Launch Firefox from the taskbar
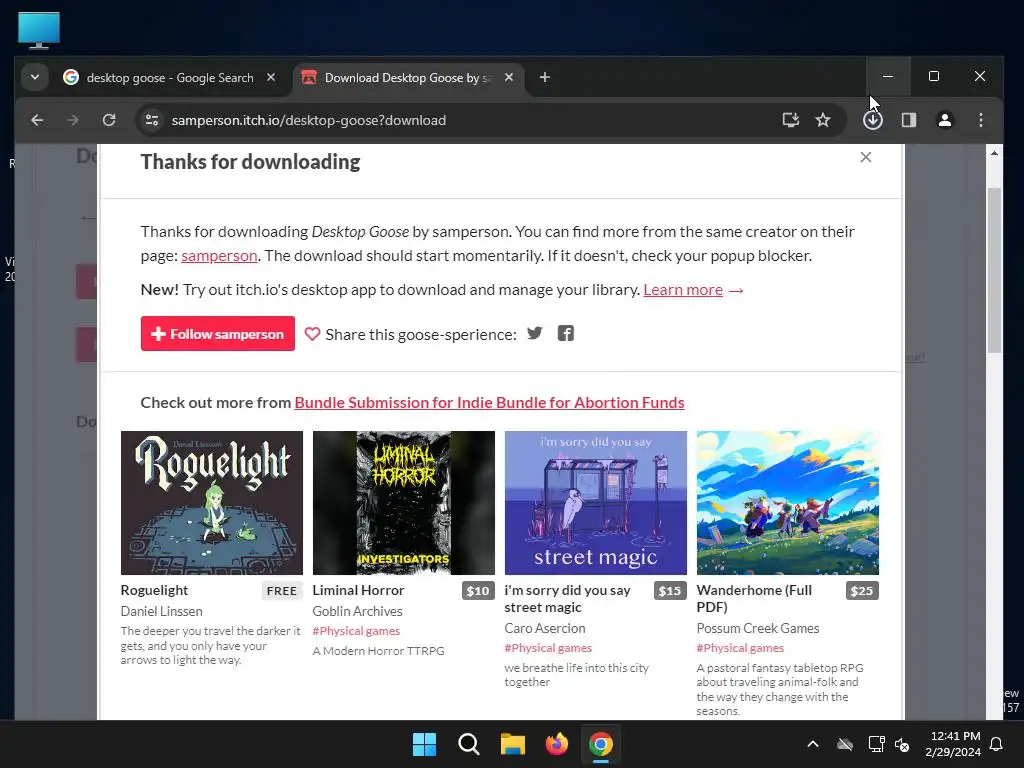1024x768 pixels. (556, 744)
